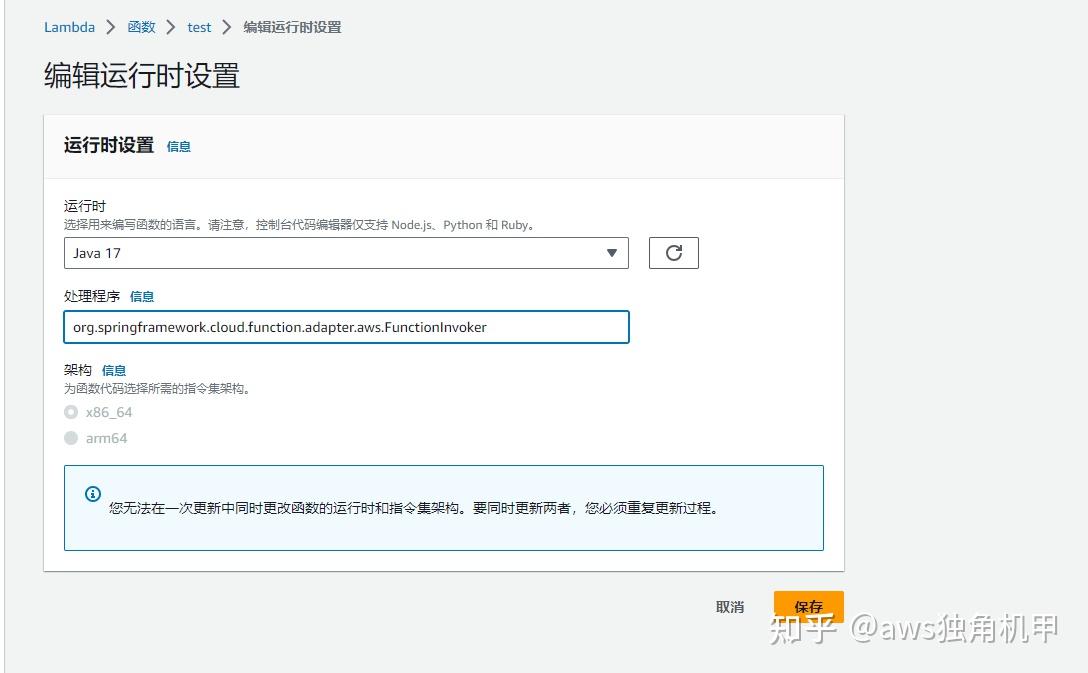The height and width of the screenshot is (673, 1088).
Task: Click the 编辑运行时设置 breadcrumb text
Action: (x=292, y=27)
